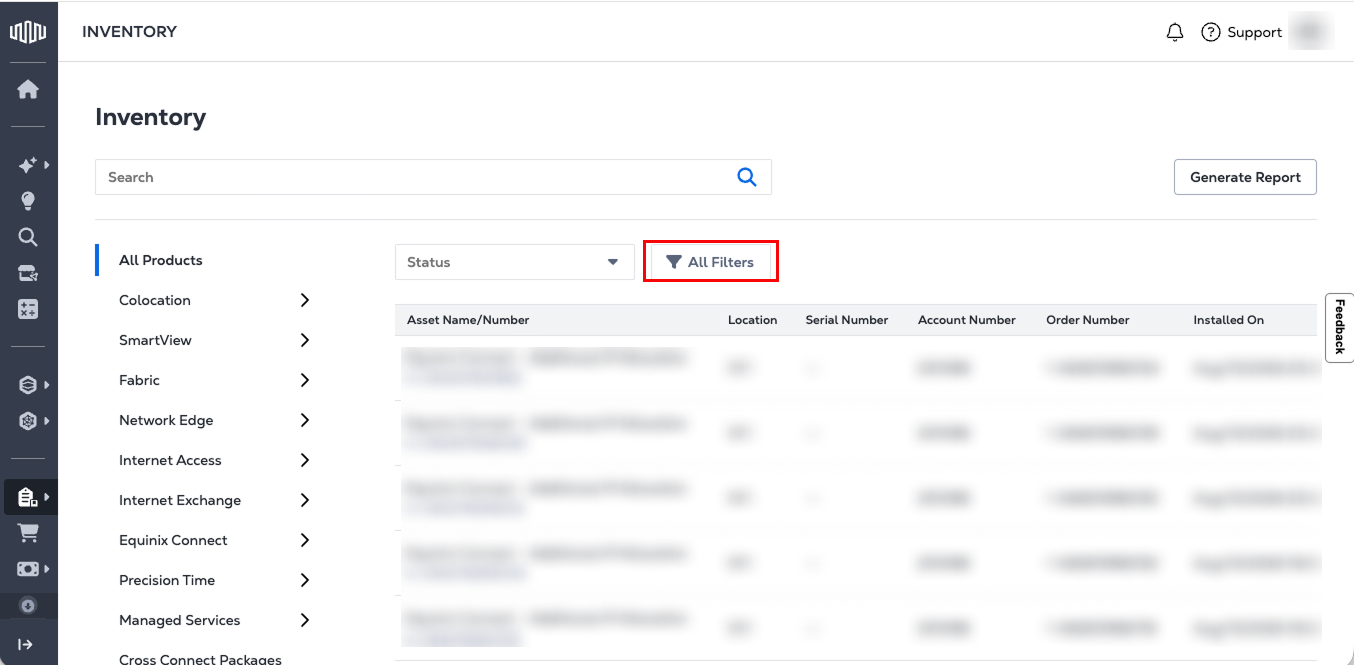Image resolution: width=1354 pixels, height=665 pixels.
Task: Click the INVENTORY title in top bar
Action: point(129,32)
